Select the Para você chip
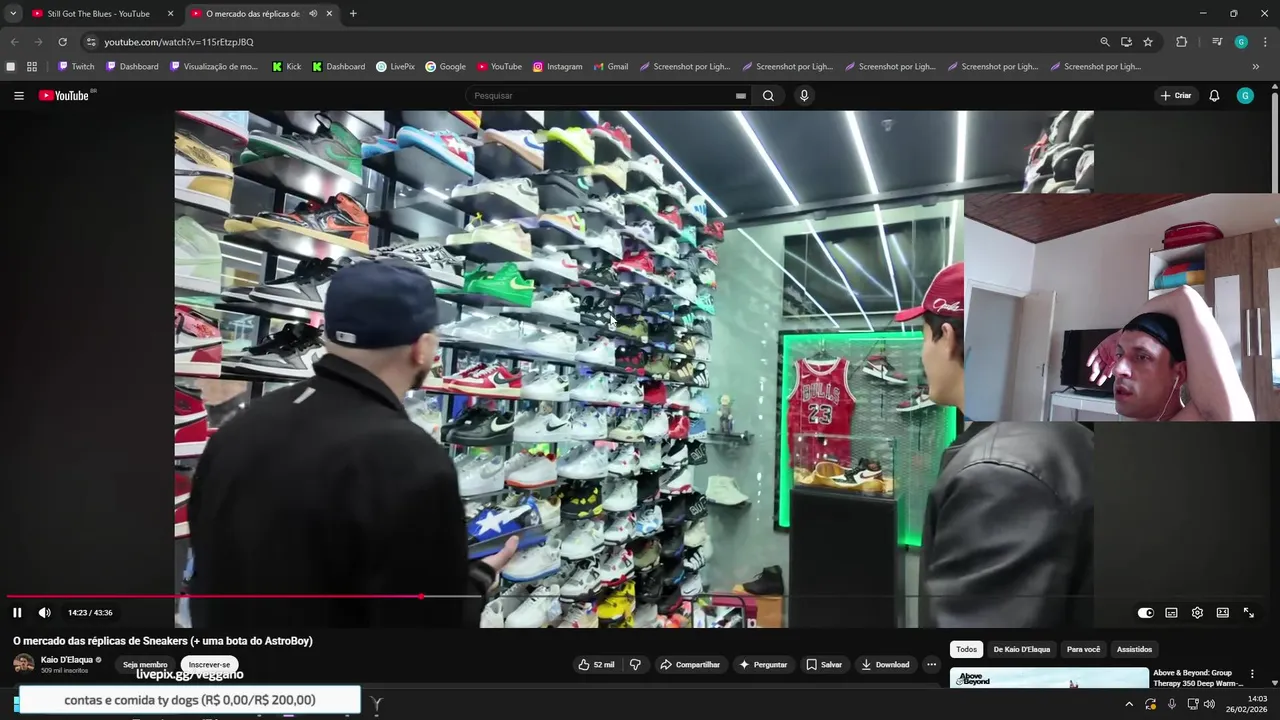This screenshot has width=1280, height=720. coord(1083,649)
